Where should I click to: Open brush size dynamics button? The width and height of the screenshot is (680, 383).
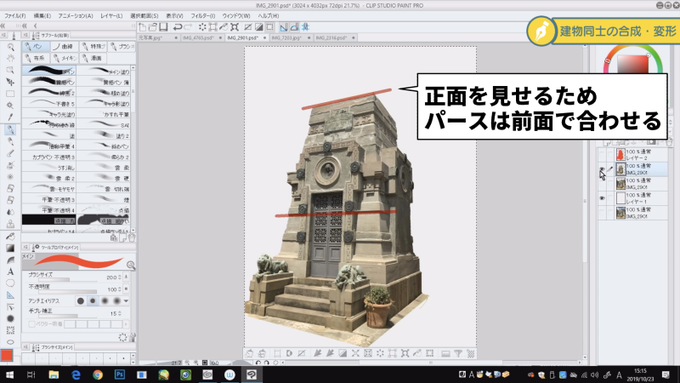[x=126, y=277]
